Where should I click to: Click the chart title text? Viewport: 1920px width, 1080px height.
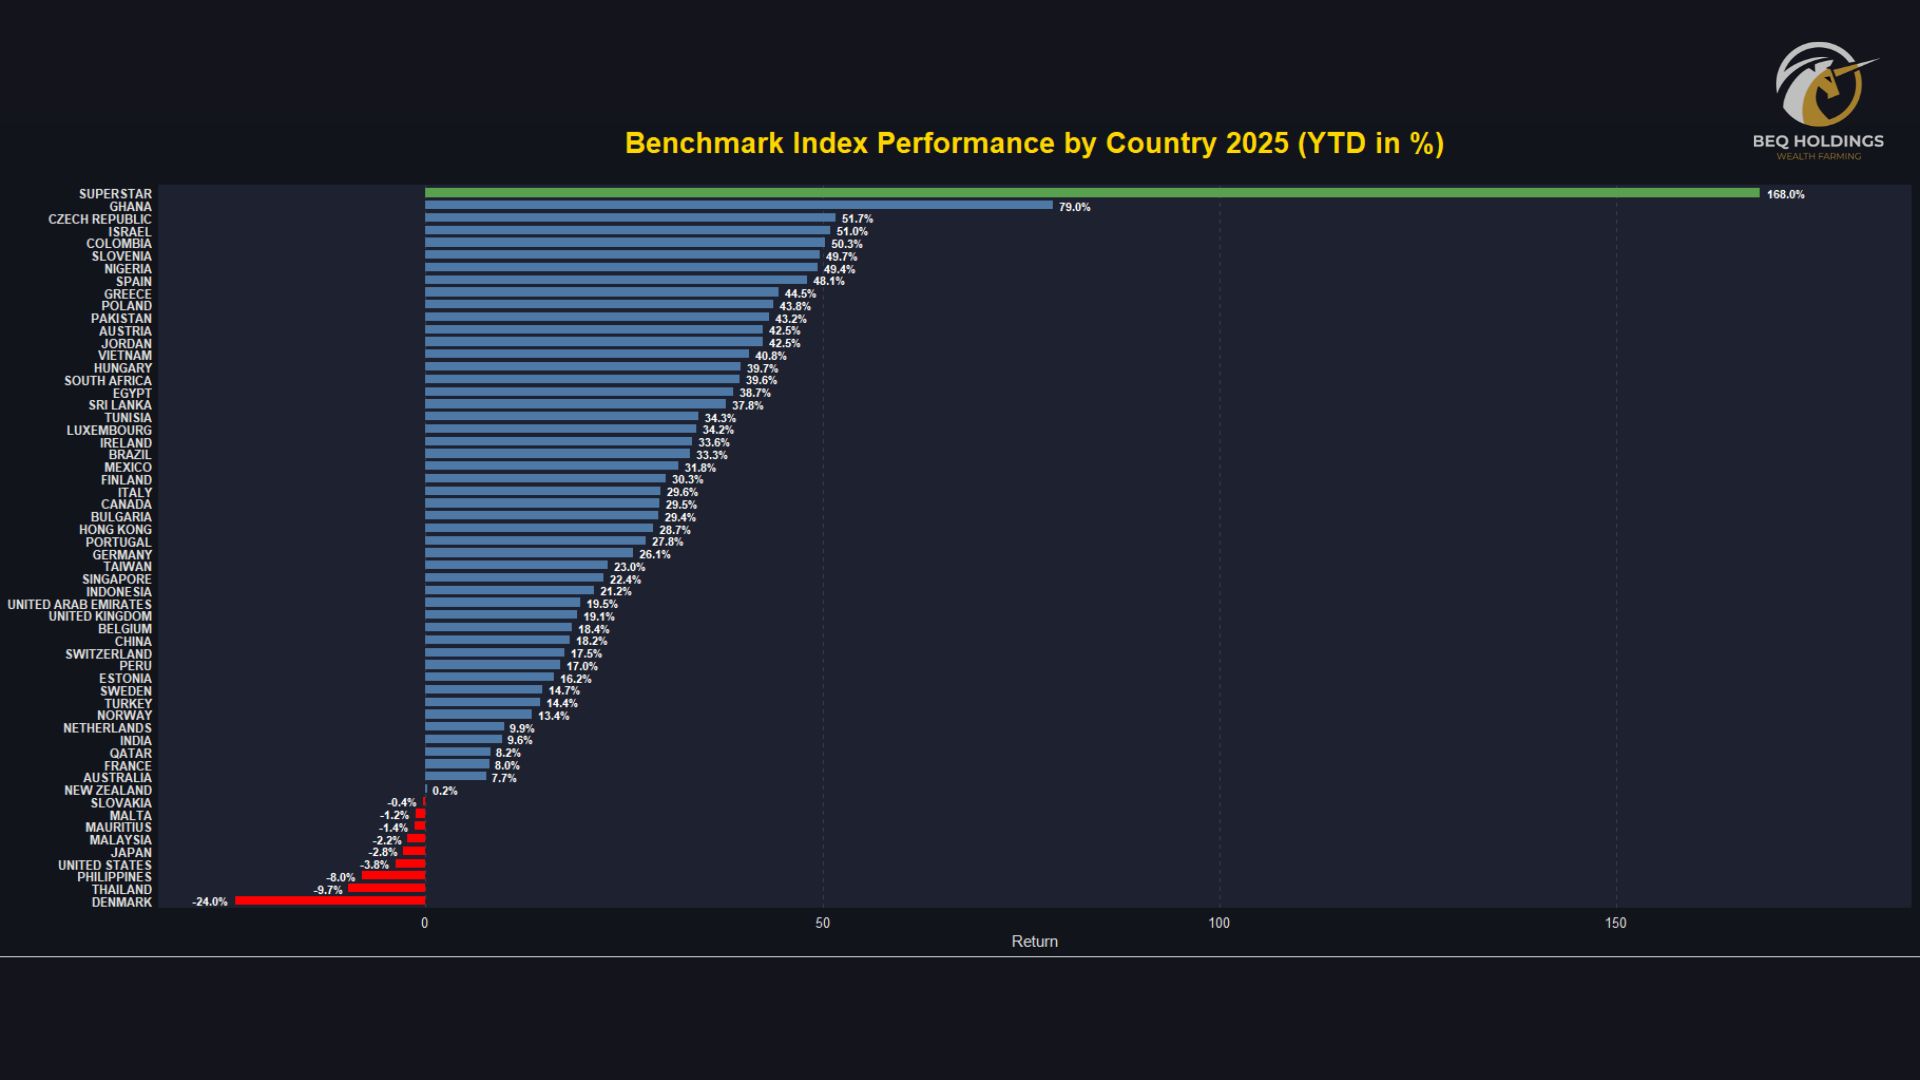pos(1034,143)
